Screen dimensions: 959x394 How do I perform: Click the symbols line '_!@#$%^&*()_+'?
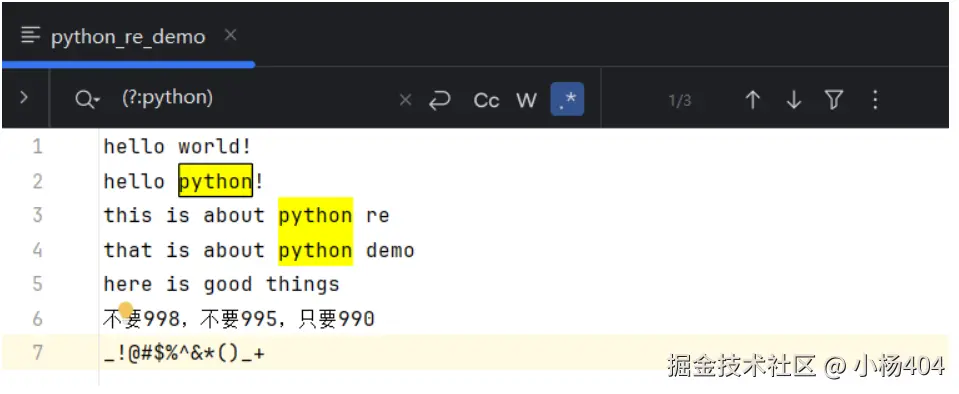[184, 354]
